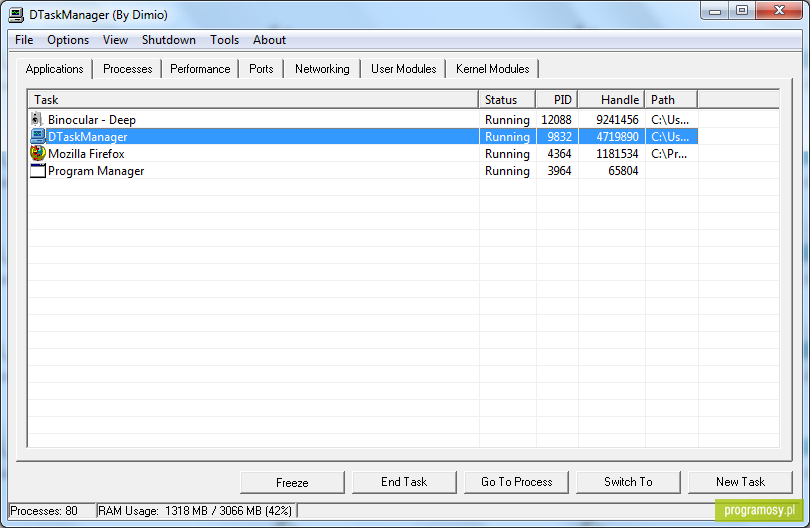Sort by the Path column header

pos(672,100)
